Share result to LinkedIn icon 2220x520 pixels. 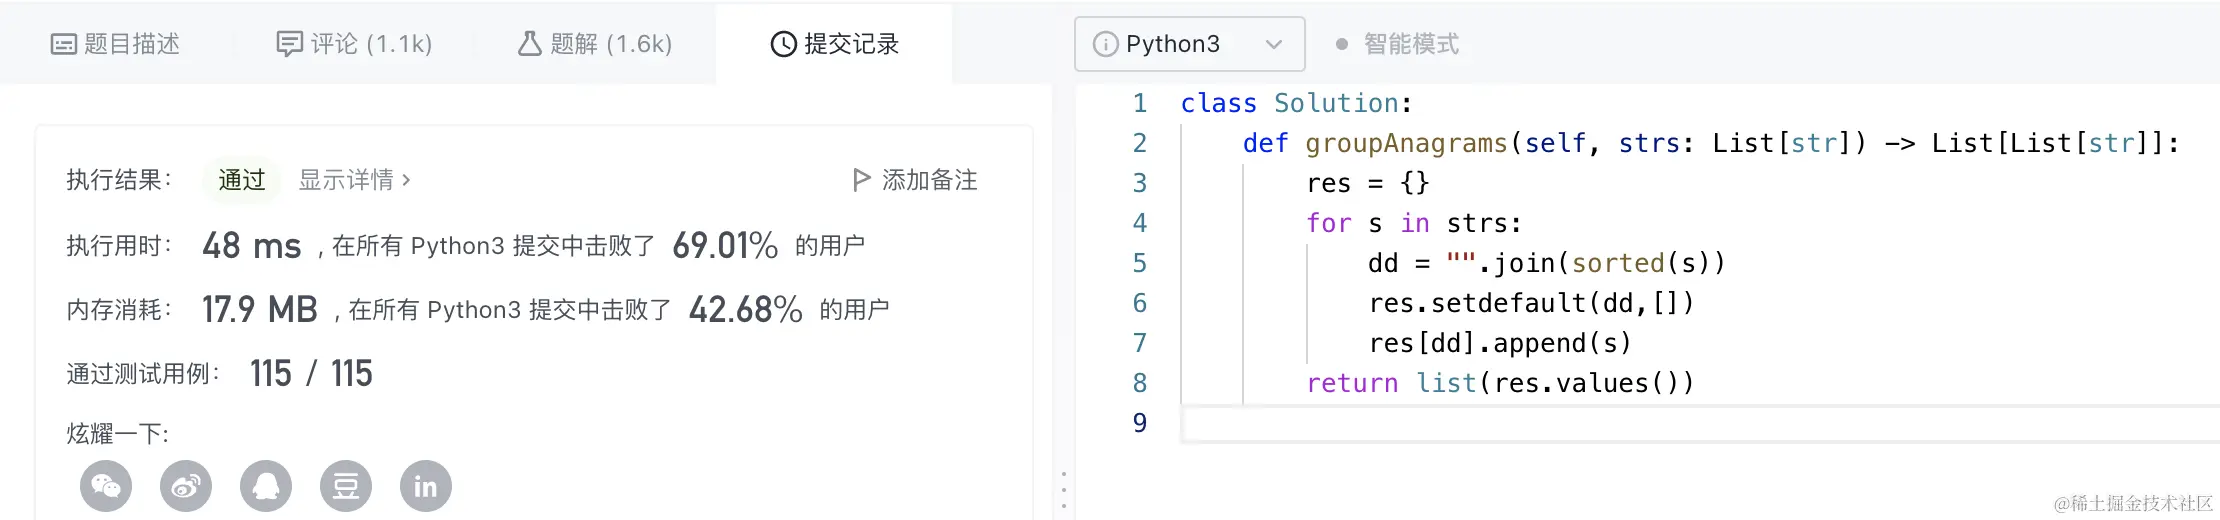pyautogui.click(x=426, y=486)
